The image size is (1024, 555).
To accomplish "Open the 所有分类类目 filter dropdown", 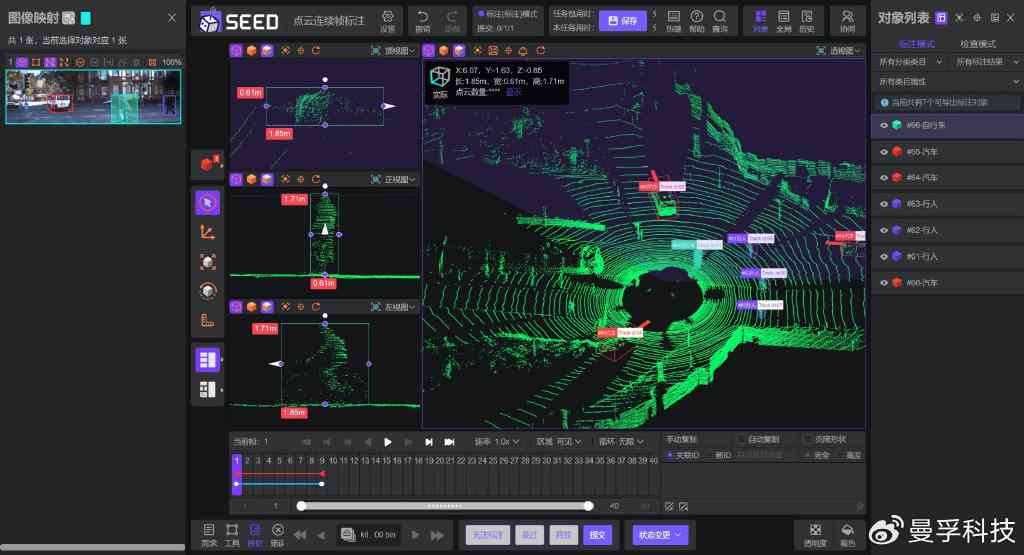I will 910,61.
